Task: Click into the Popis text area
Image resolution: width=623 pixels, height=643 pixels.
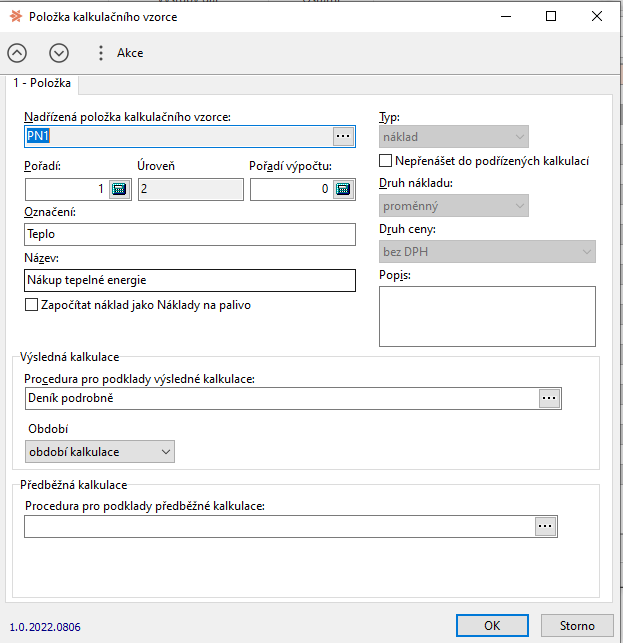Action: [x=487, y=316]
